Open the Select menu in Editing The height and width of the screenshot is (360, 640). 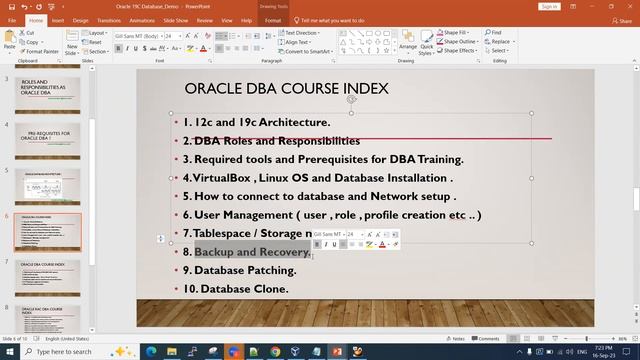coord(496,51)
